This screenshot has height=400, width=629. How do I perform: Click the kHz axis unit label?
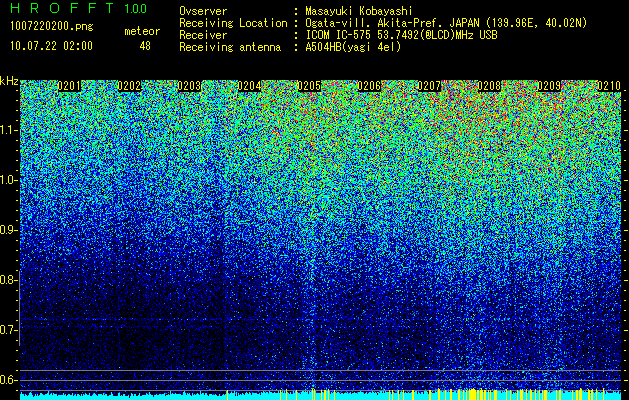(9, 81)
